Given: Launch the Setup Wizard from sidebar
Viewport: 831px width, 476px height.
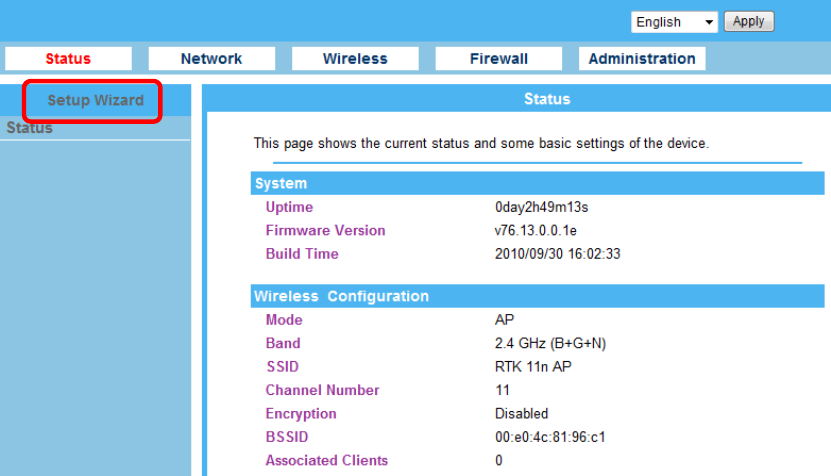Looking at the screenshot, I should point(95,100).
